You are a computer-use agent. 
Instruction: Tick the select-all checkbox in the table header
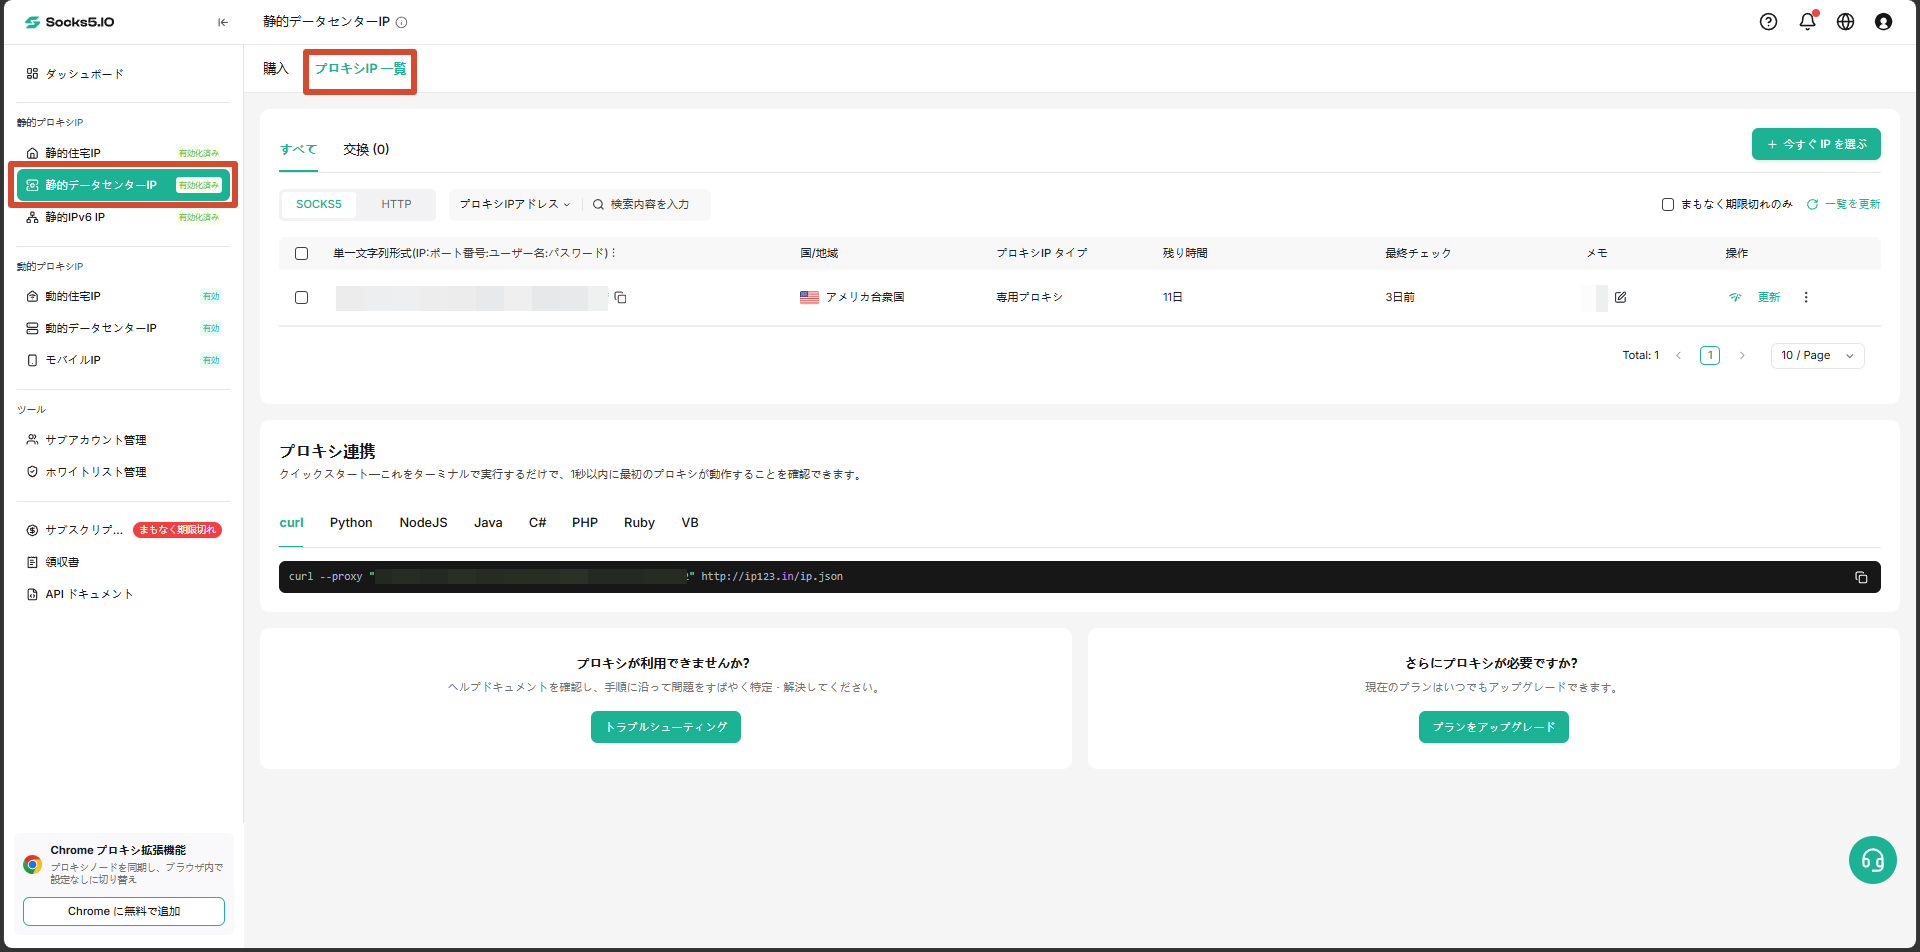click(x=301, y=254)
